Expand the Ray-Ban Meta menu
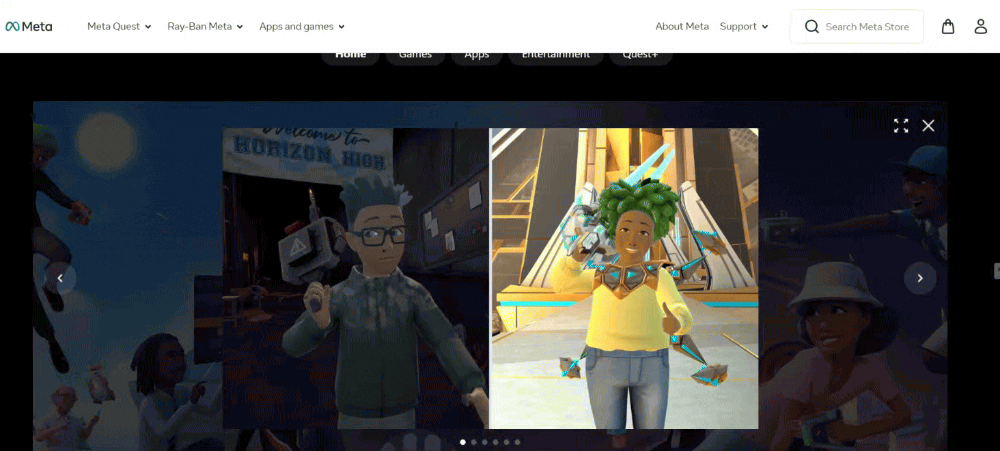 [x=205, y=27]
